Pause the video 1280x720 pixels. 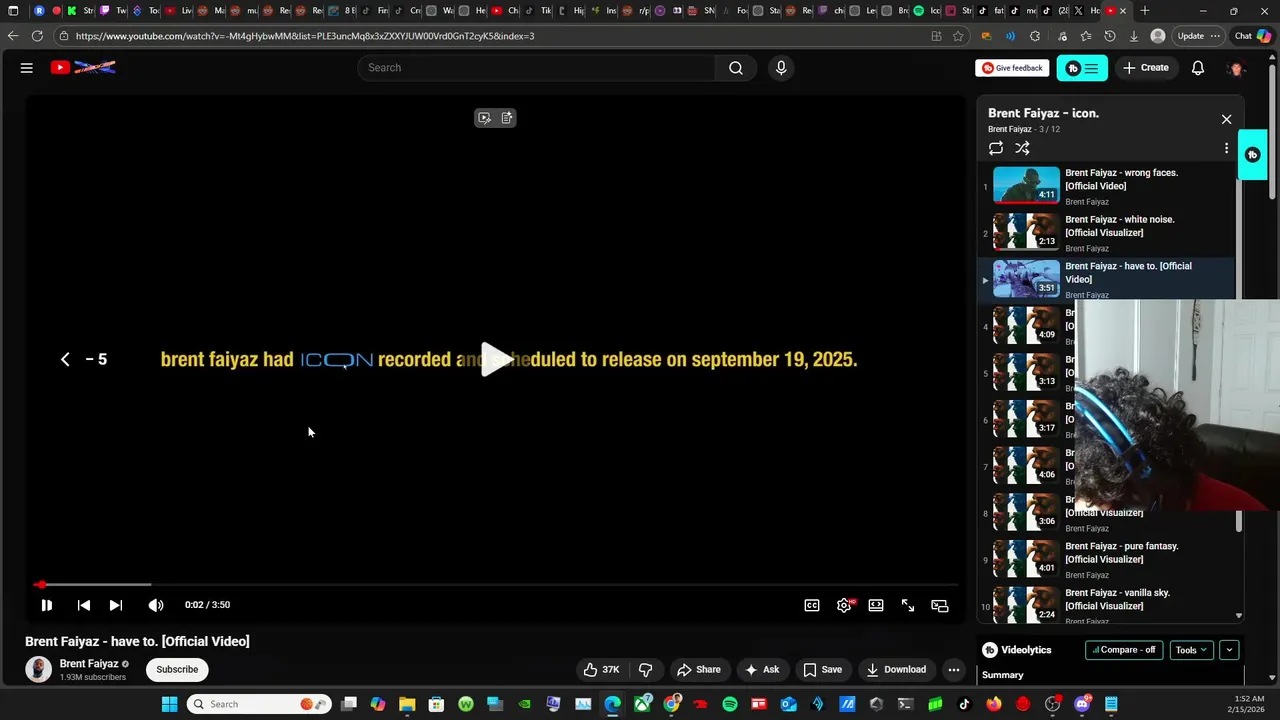(46, 605)
